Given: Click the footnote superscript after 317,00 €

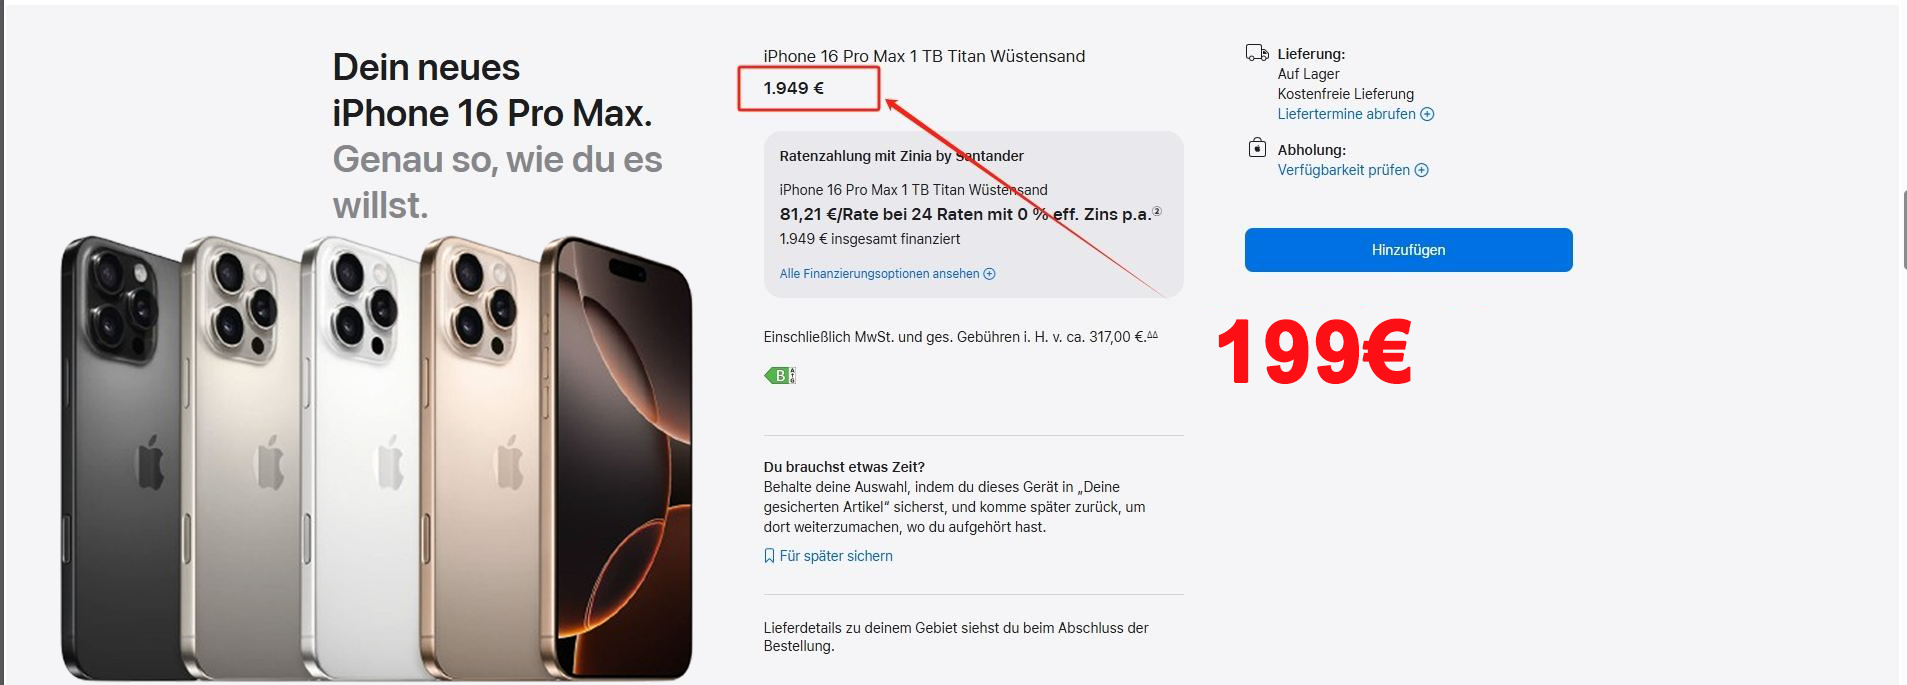Looking at the screenshot, I should click(x=1152, y=335).
